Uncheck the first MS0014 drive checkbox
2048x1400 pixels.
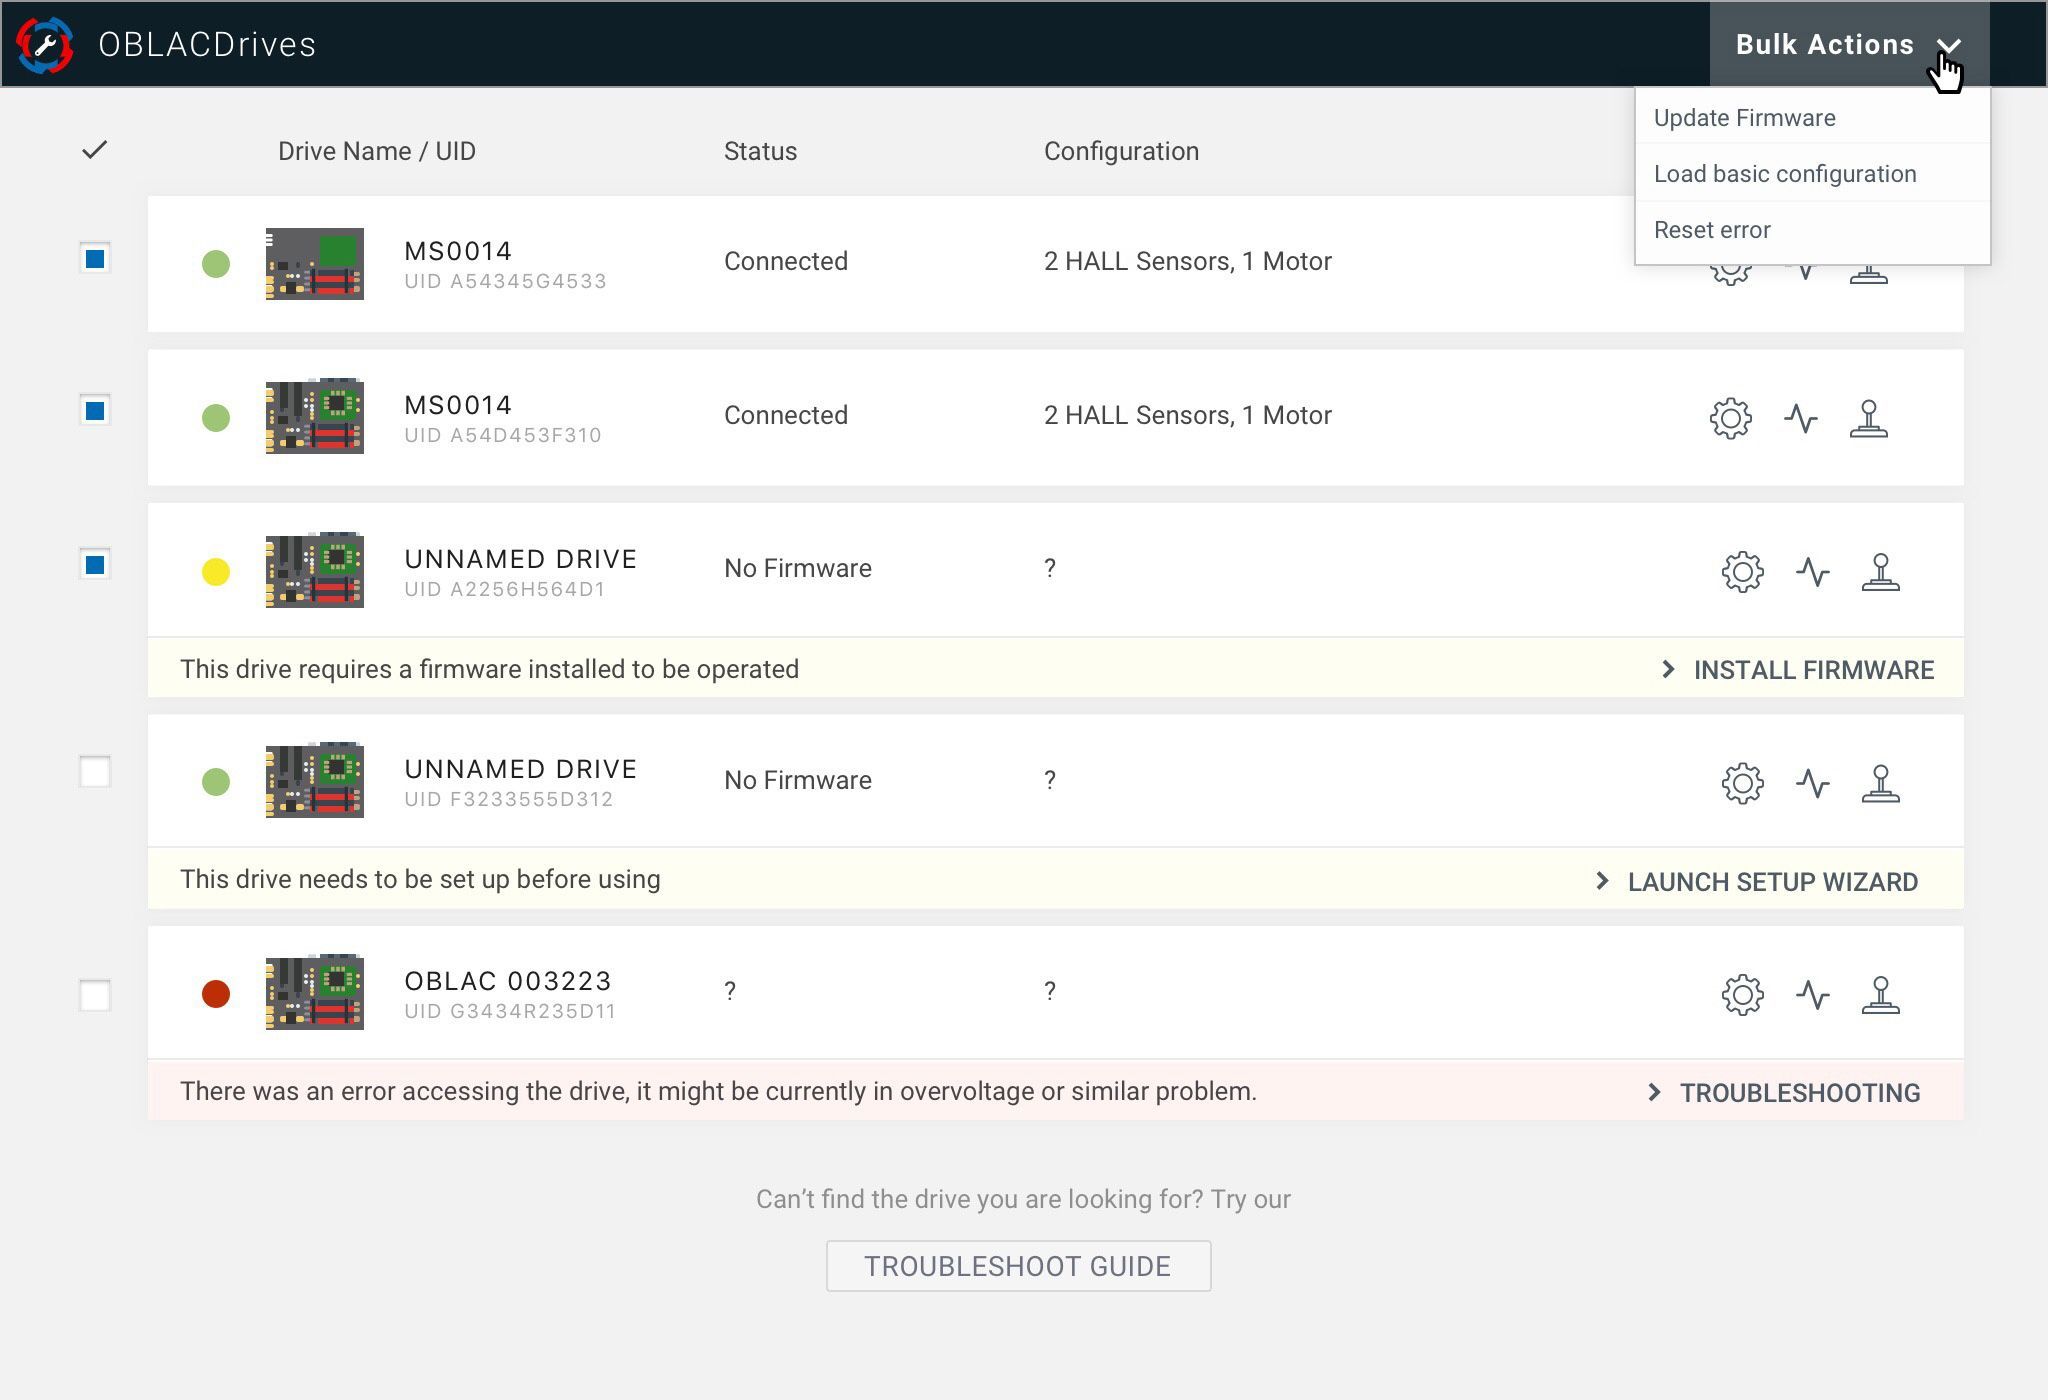coord(95,259)
